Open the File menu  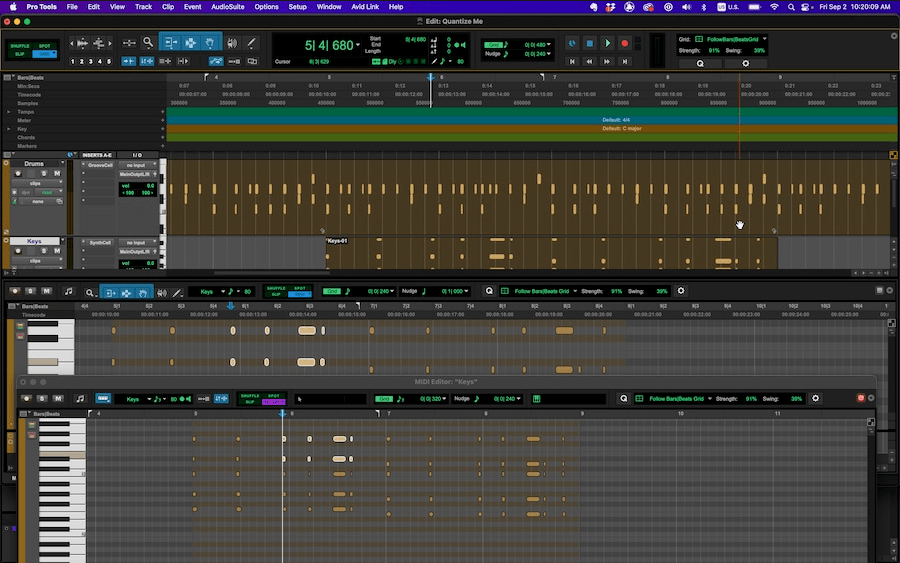pyautogui.click(x=72, y=7)
